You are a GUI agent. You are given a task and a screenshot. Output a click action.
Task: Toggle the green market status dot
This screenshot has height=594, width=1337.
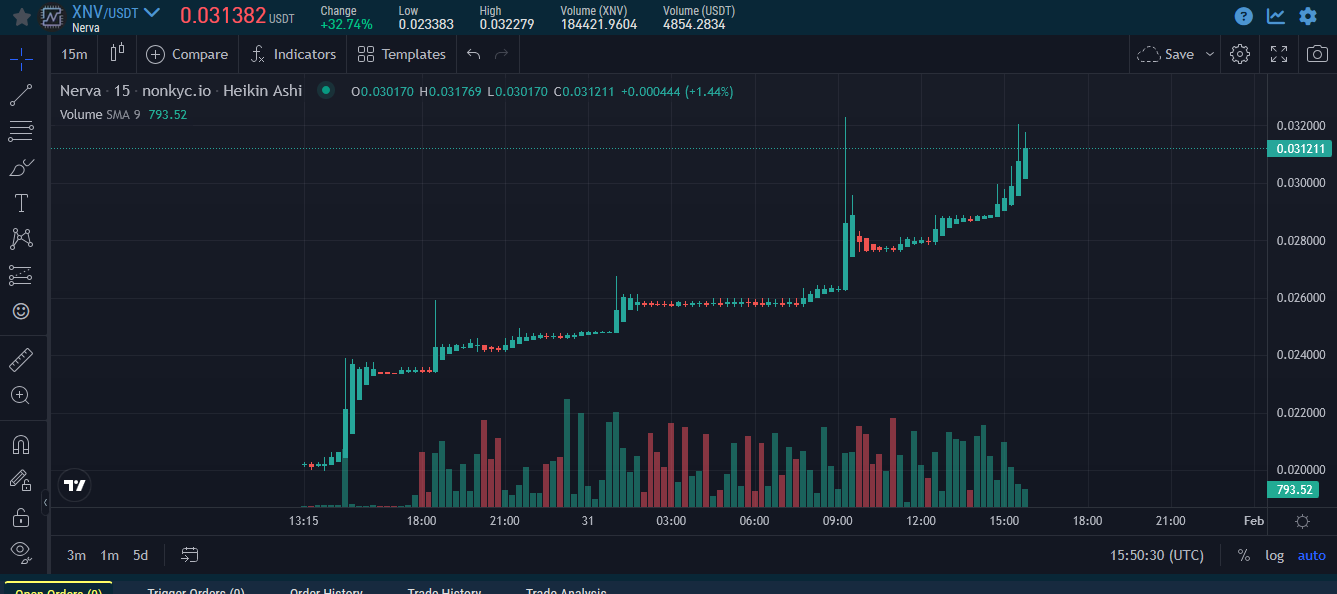pos(325,91)
